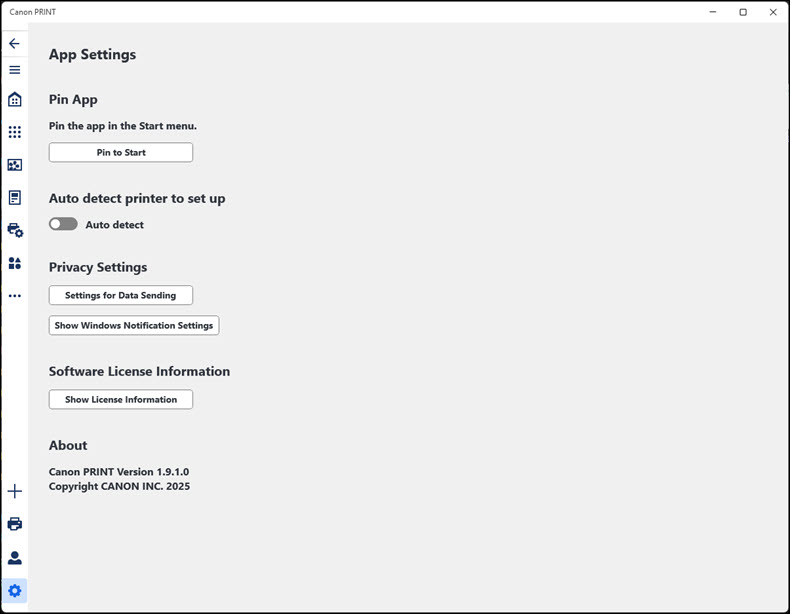Maximize the Canon PRINT window
Image resolution: width=790 pixels, height=614 pixels.
743,12
